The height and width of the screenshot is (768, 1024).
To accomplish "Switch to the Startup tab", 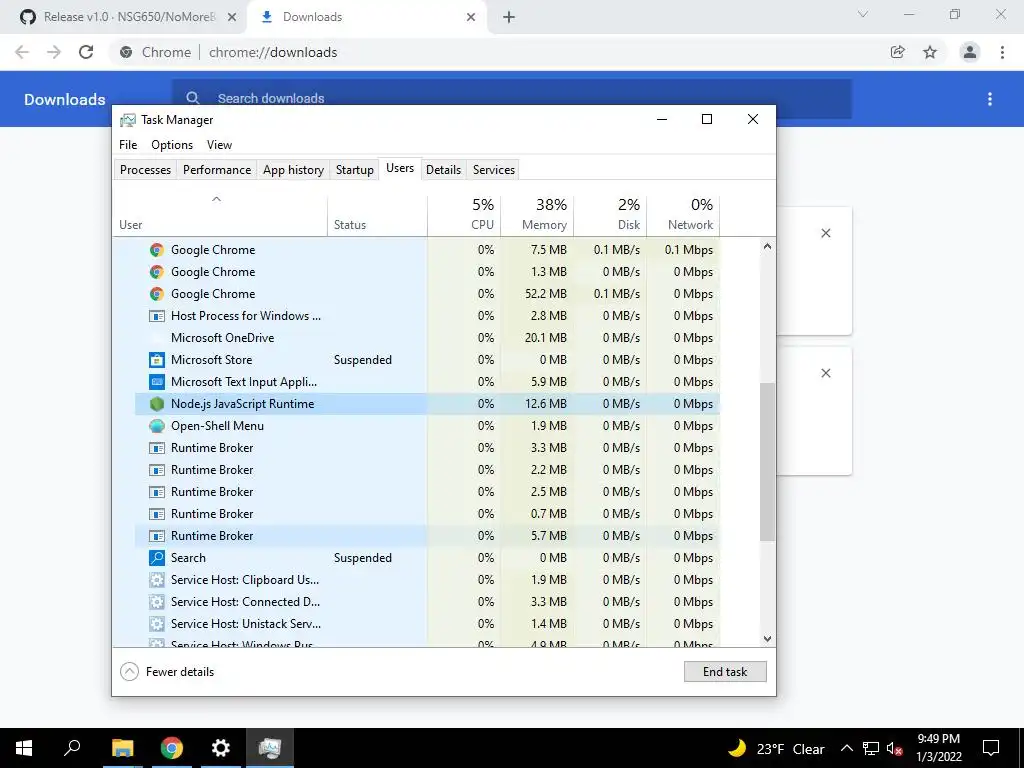I will coord(355,170).
